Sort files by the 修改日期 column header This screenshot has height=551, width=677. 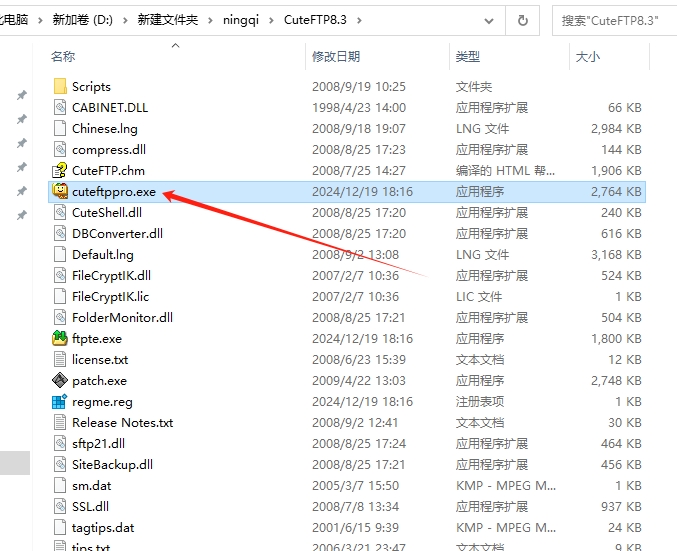[x=336, y=57]
